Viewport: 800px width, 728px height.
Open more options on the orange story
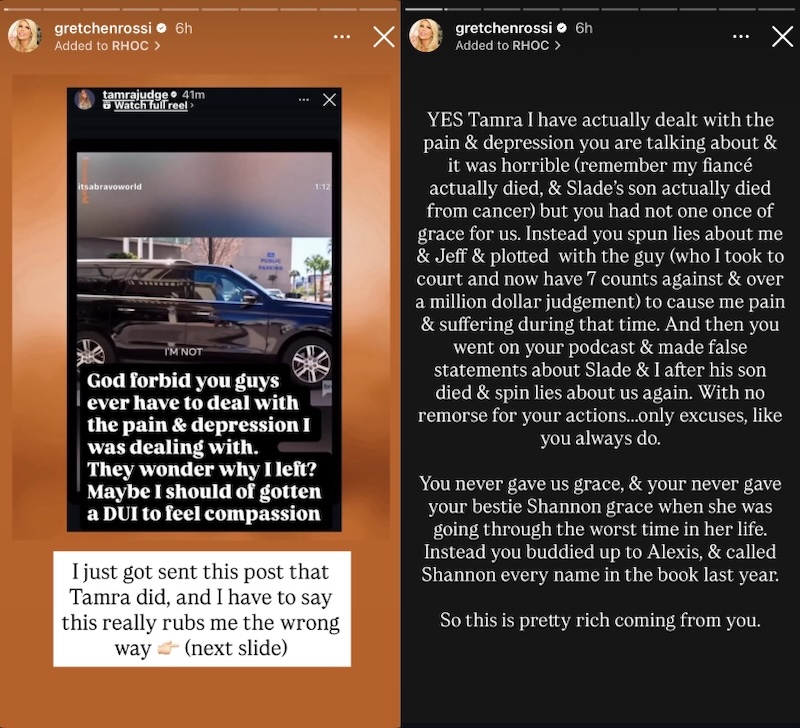[x=342, y=37]
